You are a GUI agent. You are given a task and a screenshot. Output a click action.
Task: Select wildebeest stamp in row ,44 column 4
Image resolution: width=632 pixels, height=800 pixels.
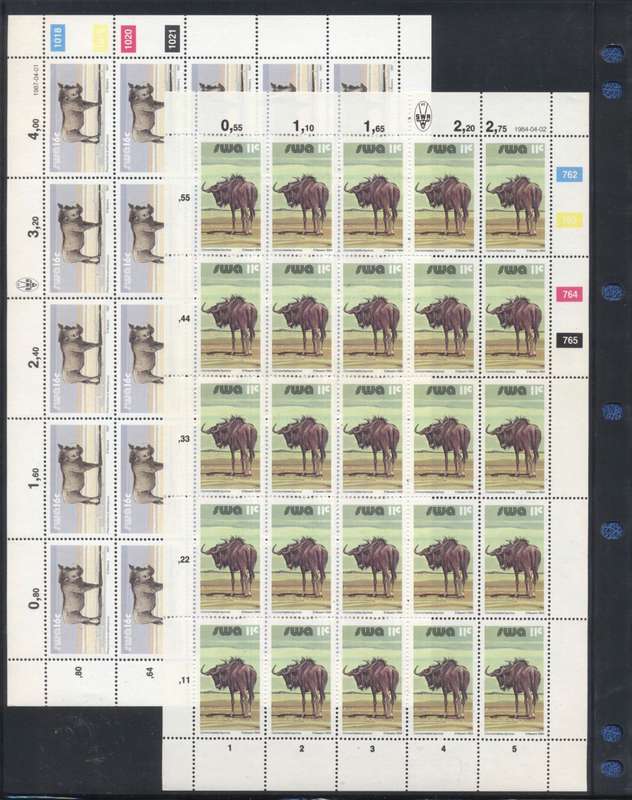point(443,317)
